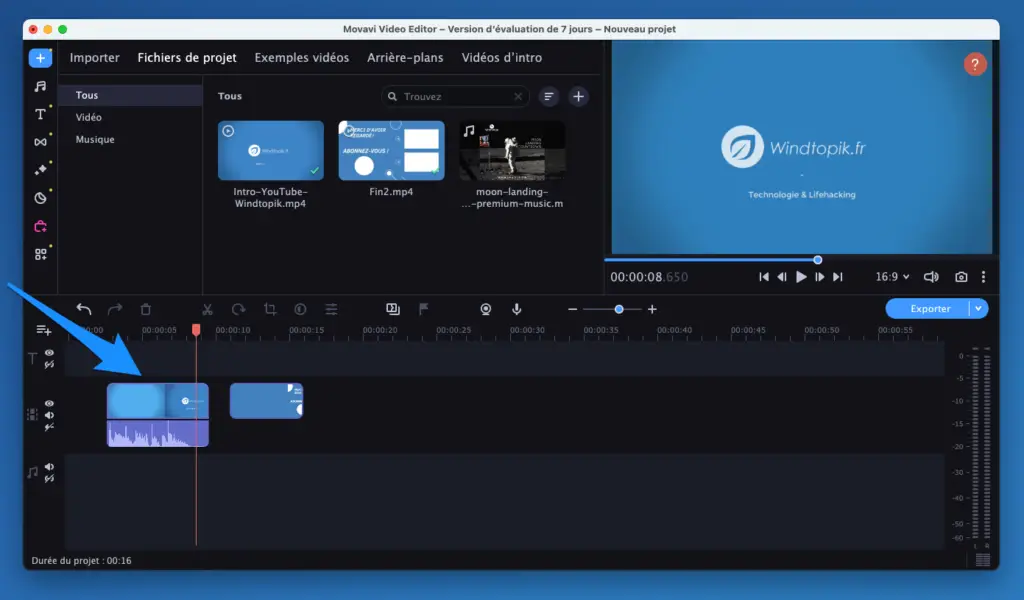Mute the video track speaker icon
1024x600 pixels.
[50, 415]
